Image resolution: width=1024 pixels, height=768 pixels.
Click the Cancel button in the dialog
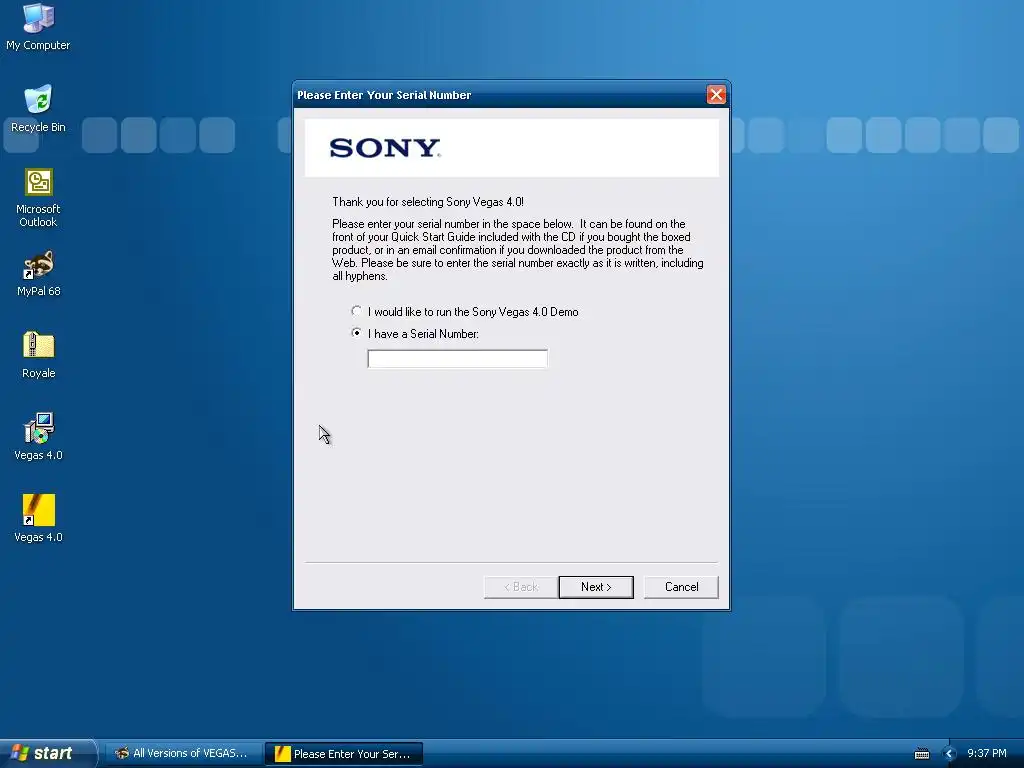(x=681, y=586)
